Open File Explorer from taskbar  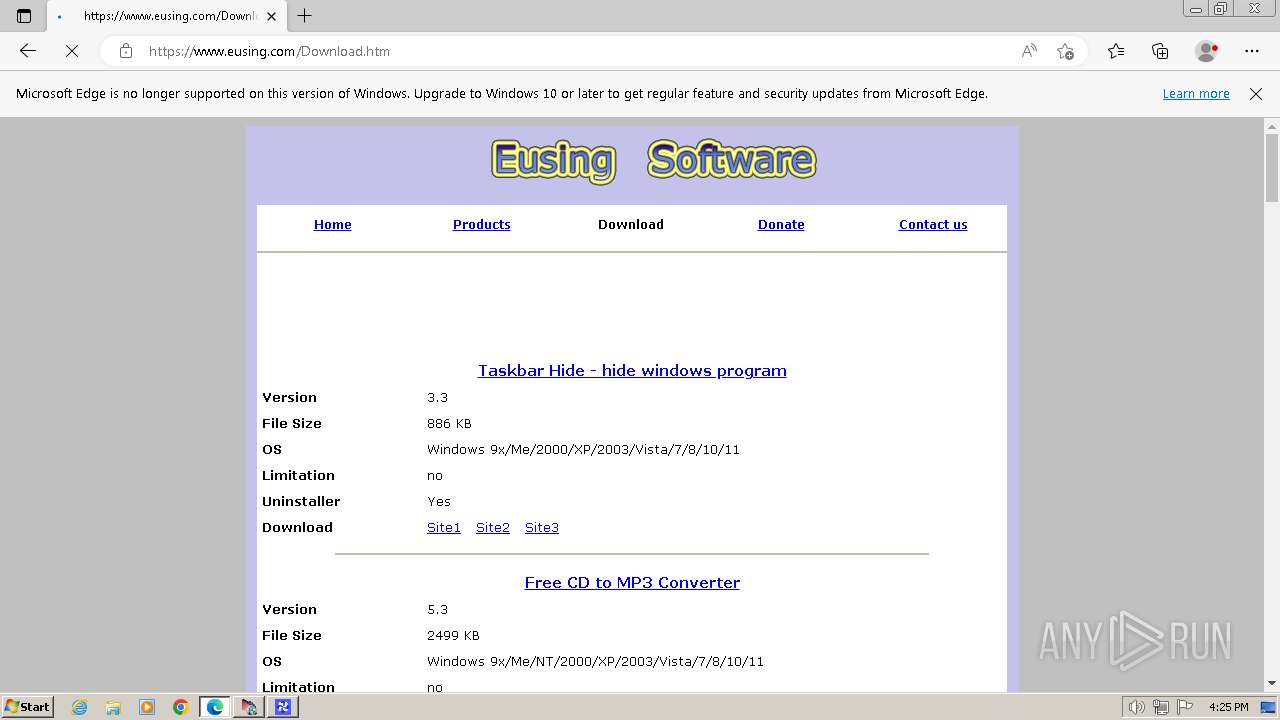pyautogui.click(x=113, y=707)
